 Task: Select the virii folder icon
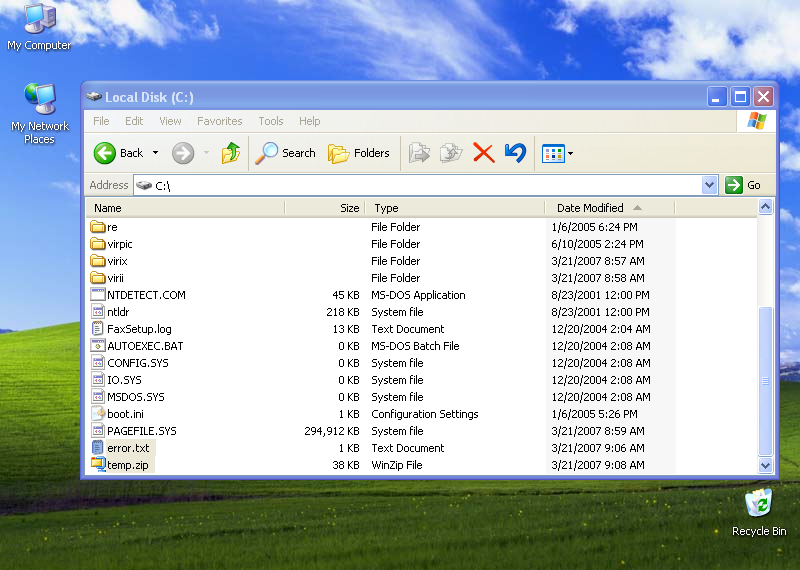pos(97,278)
